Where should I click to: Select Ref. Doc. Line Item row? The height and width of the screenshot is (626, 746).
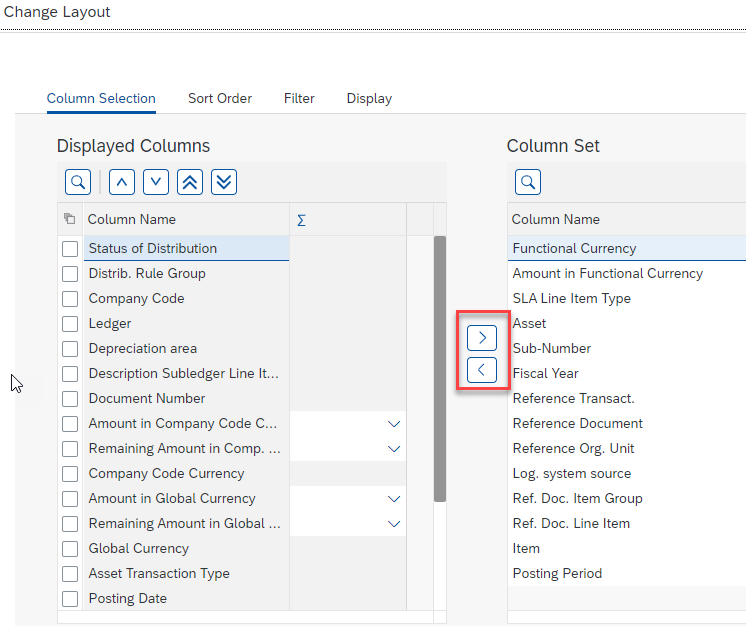[x=627, y=523]
